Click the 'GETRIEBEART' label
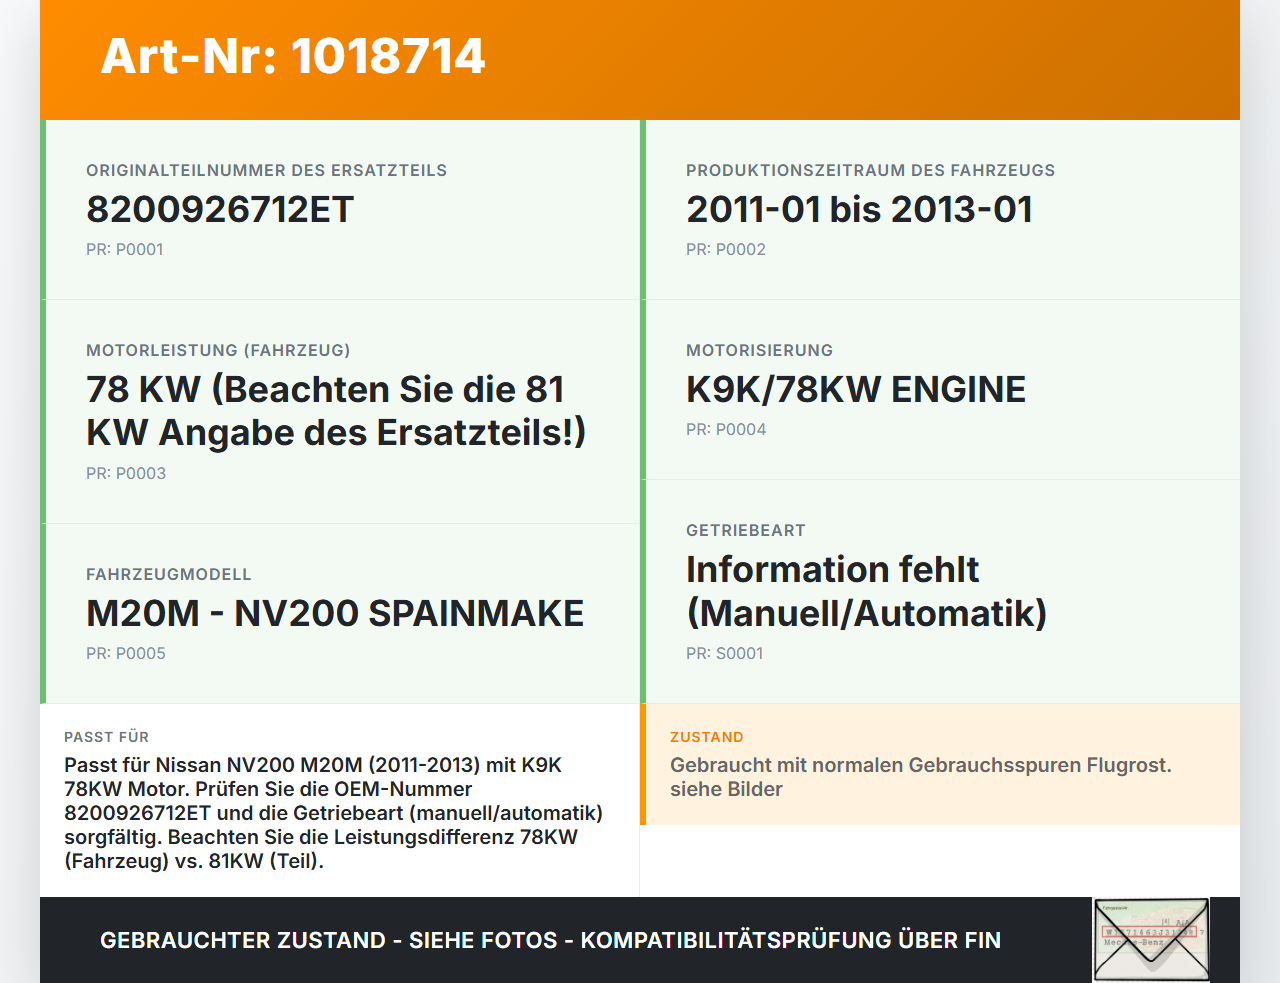 click(746, 530)
